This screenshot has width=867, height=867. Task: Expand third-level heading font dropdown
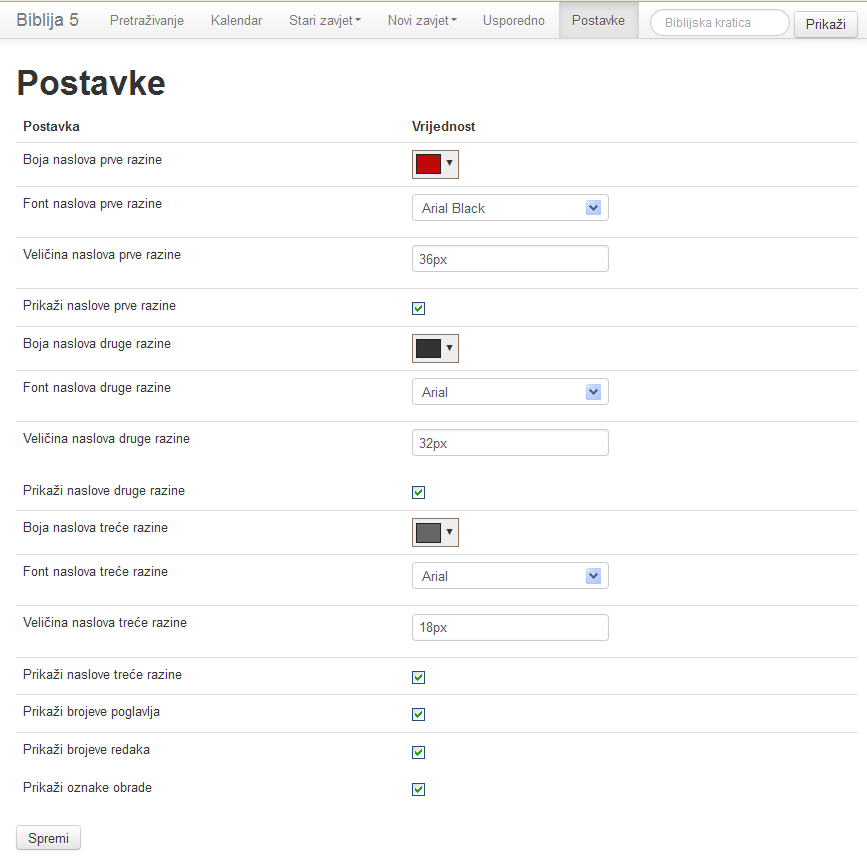[x=510, y=576]
